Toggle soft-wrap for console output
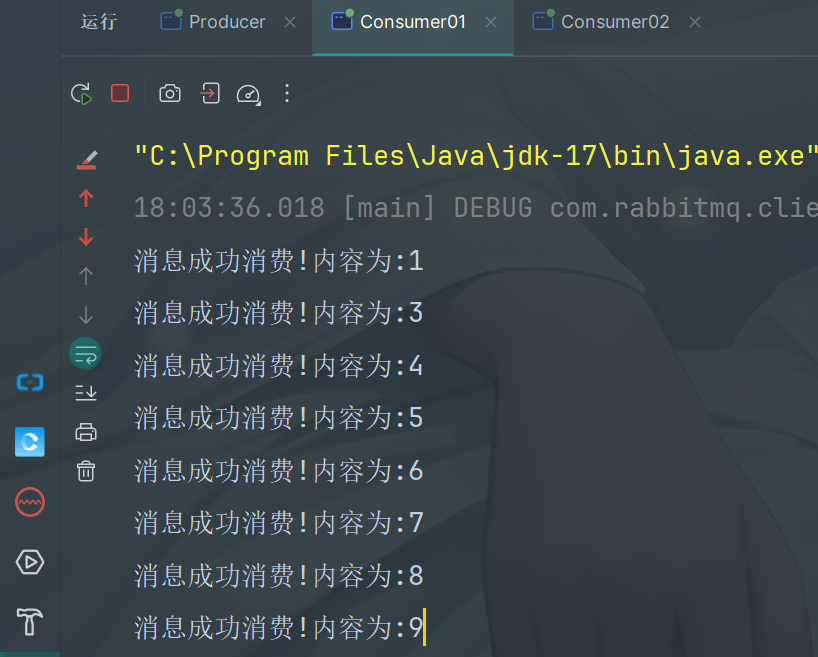This screenshot has height=657, width=818. 86,354
